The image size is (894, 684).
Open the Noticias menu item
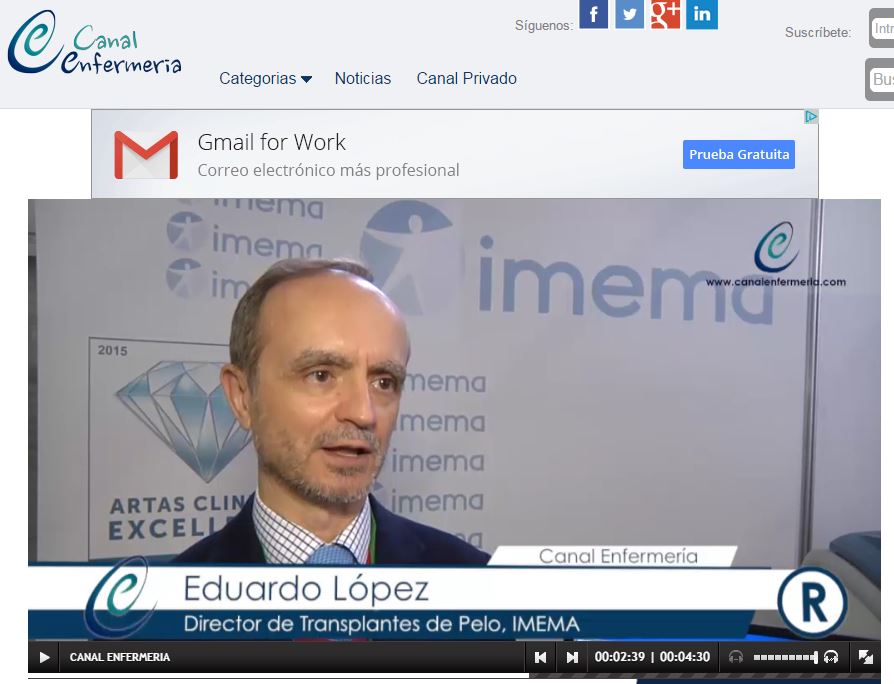(363, 78)
